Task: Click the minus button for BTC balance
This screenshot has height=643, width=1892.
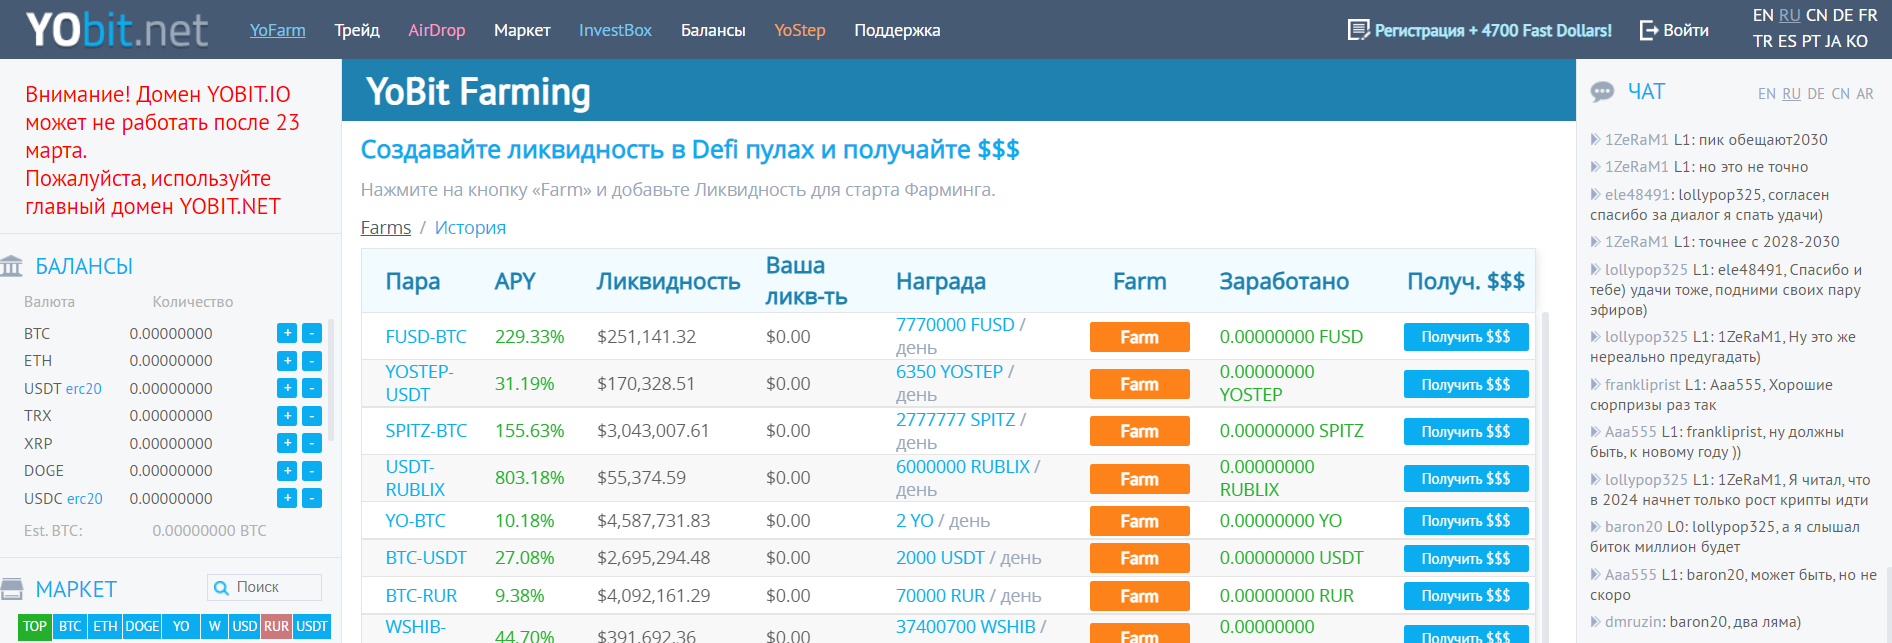Action: click(x=312, y=333)
